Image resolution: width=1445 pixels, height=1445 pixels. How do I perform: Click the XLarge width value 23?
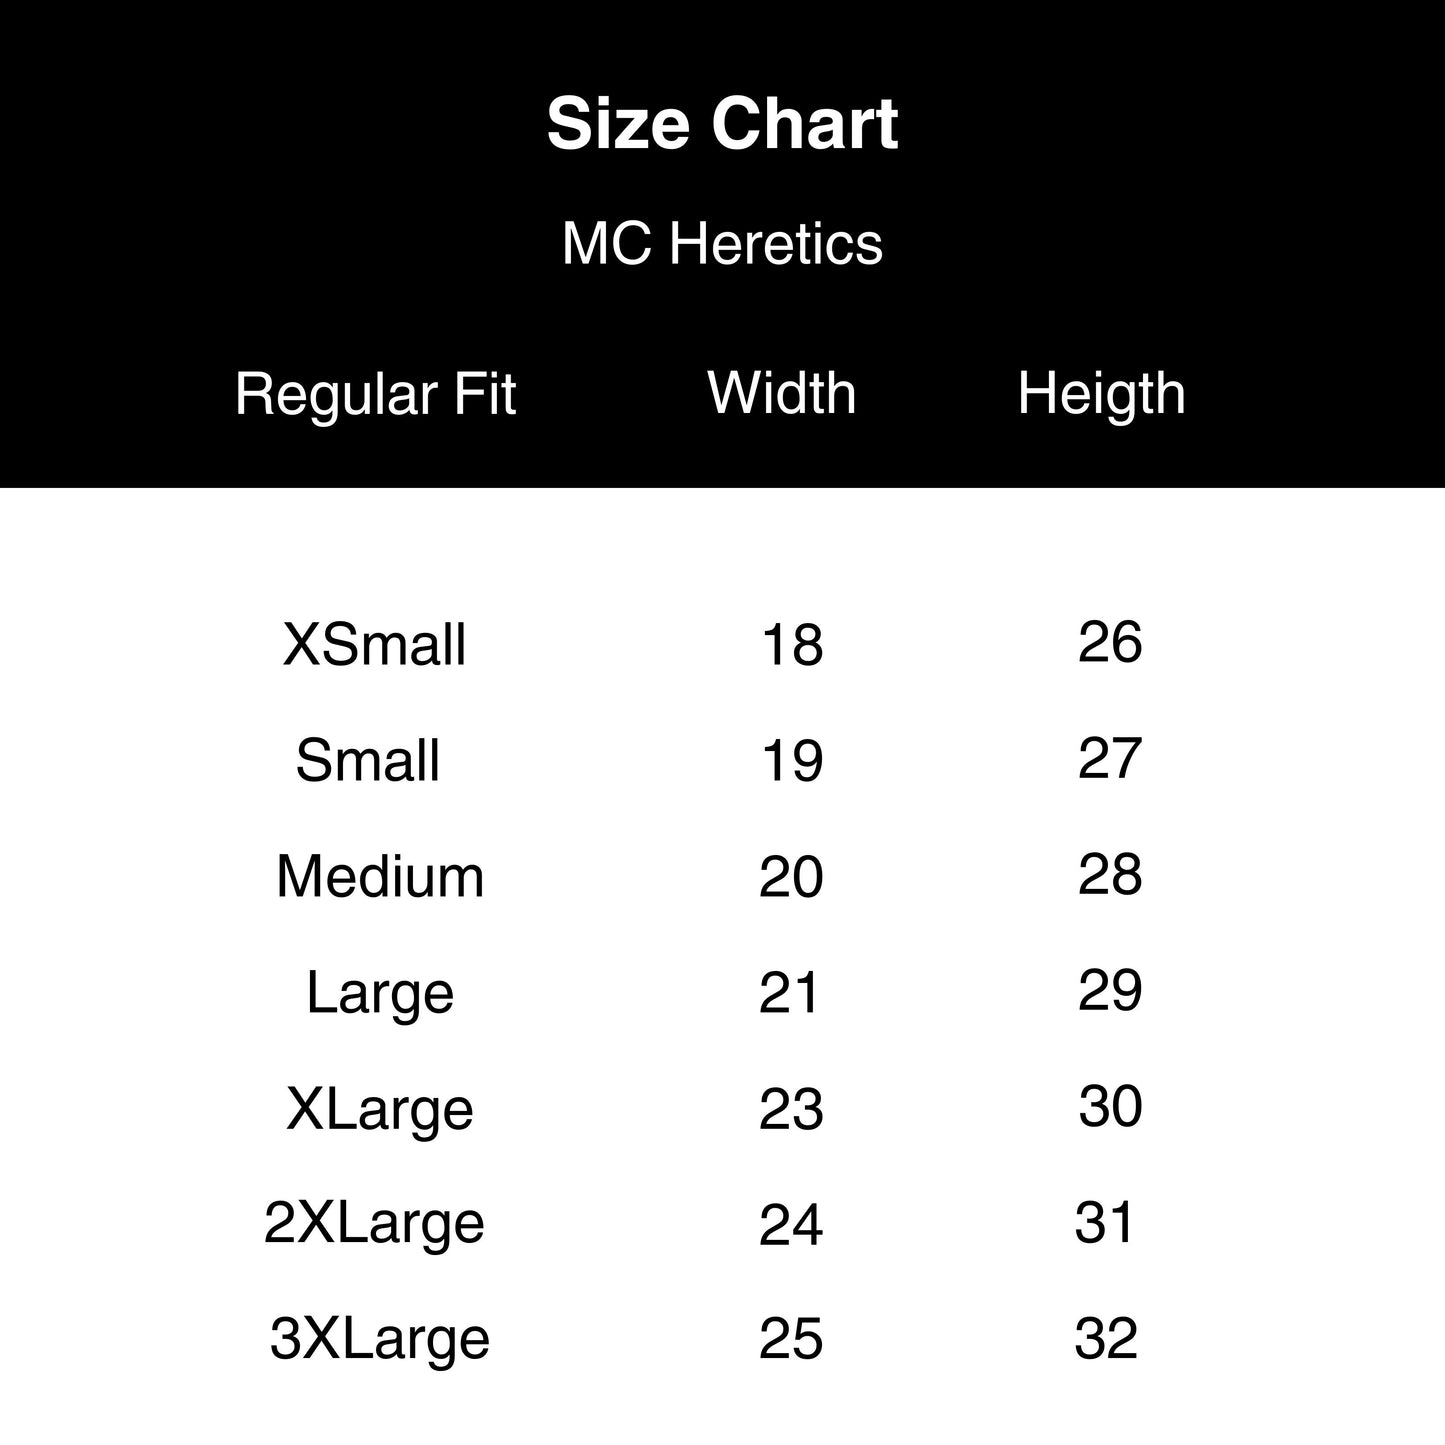791,1110
